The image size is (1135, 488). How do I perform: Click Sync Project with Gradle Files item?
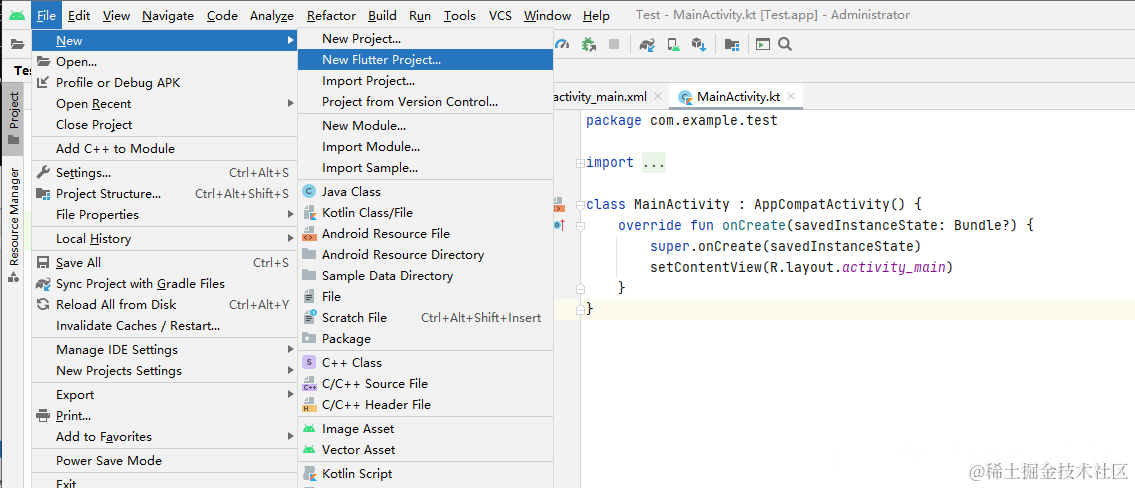coord(164,284)
